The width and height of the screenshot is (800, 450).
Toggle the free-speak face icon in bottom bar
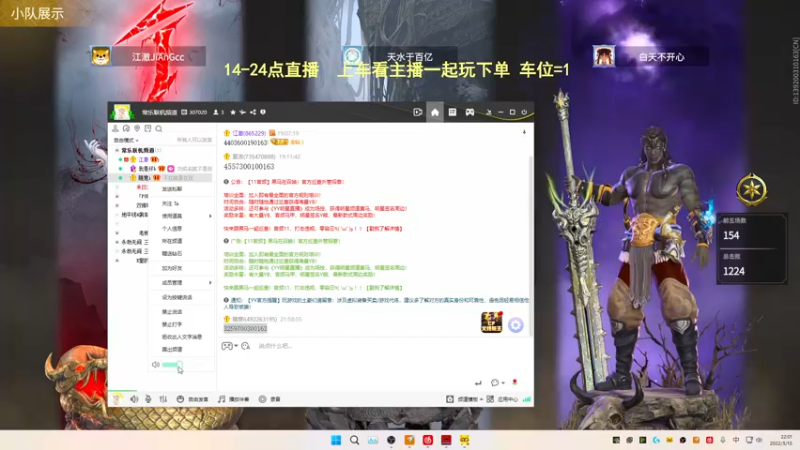click(x=180, y=399)
